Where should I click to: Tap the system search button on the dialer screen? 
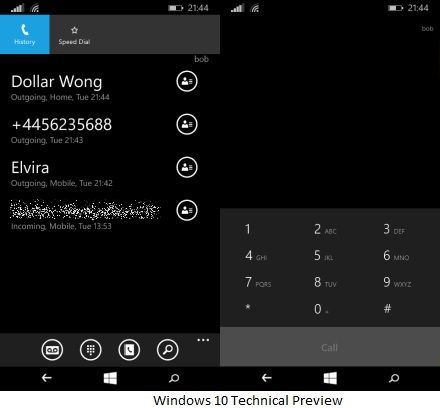pyautogui.click(x=394, y=378)
